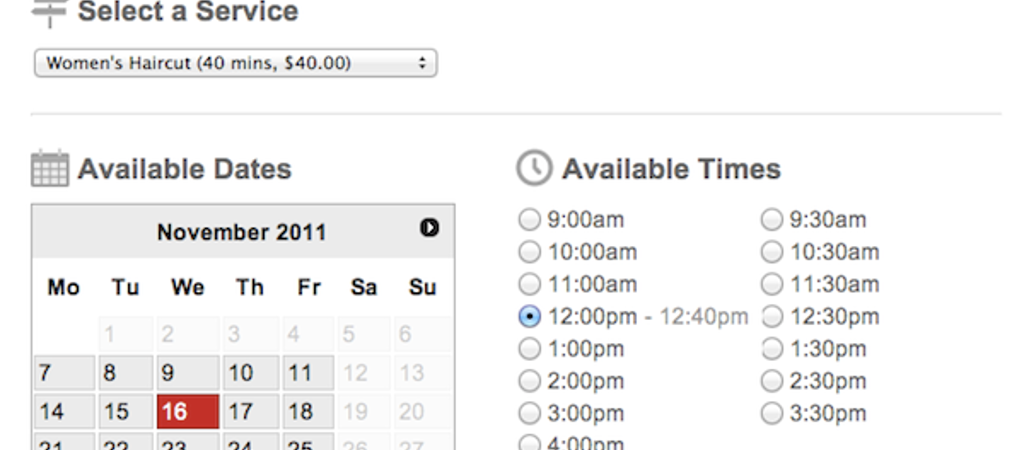The image size is (1024, 450).
Task: Select the 9:00am time slot
Action: 529,219
